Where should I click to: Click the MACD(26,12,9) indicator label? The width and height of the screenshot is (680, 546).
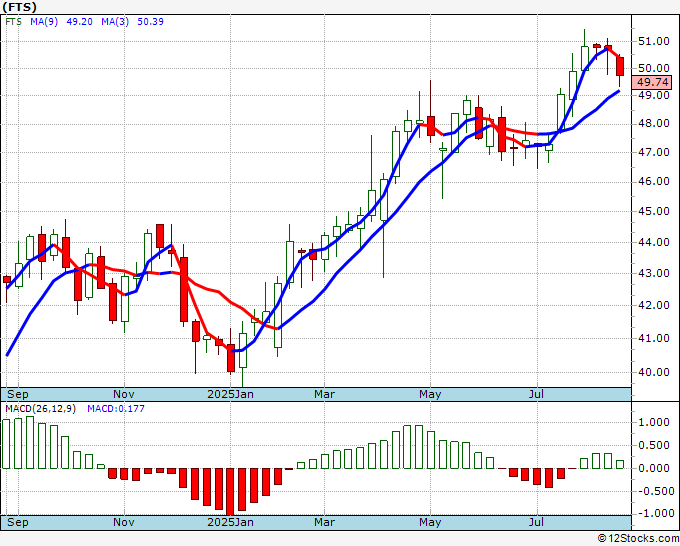[40, 409]
